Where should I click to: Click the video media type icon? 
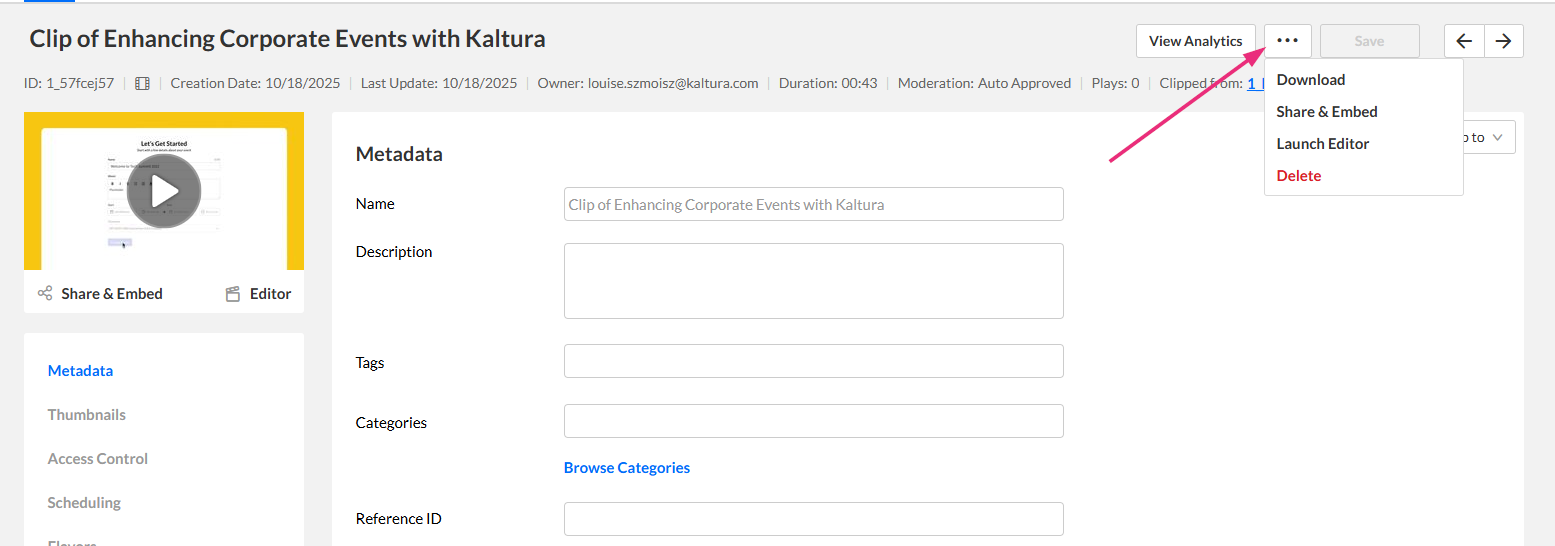[x=142, y=84]
